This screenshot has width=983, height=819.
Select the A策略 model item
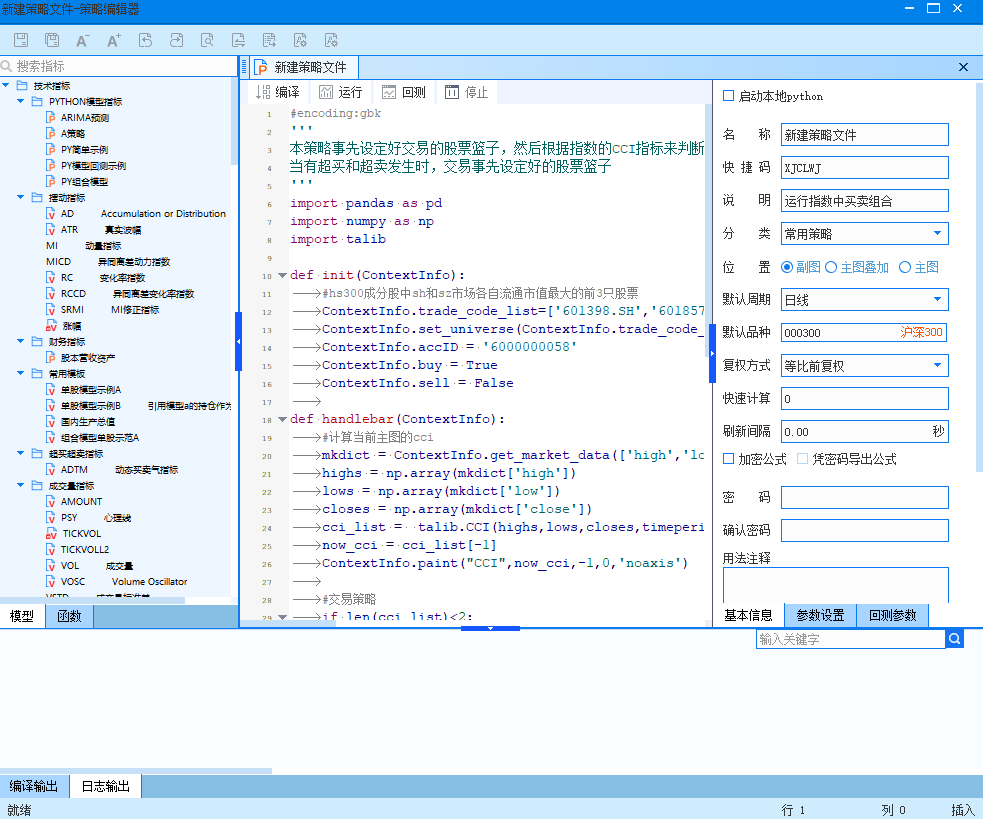[66, 134]
